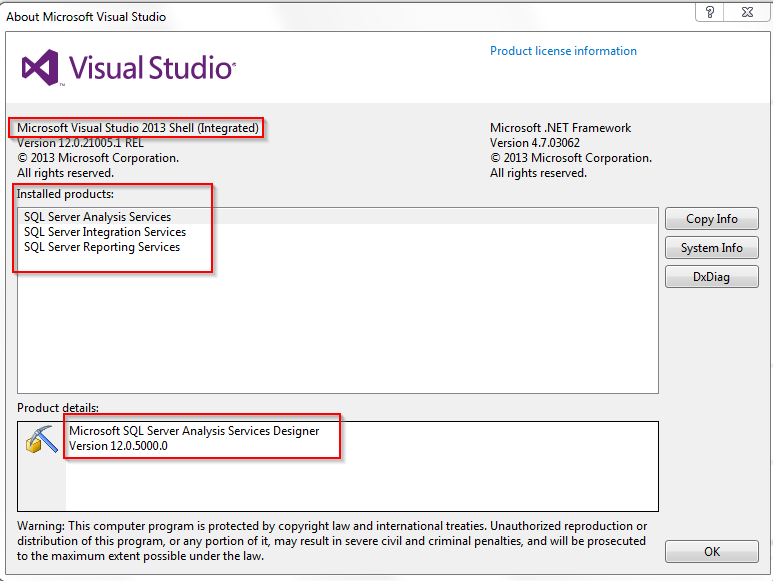Viewport: 773px width, 581px height.
Task: Select SQL Server Integration Services in list
Action: pos(338,232)
